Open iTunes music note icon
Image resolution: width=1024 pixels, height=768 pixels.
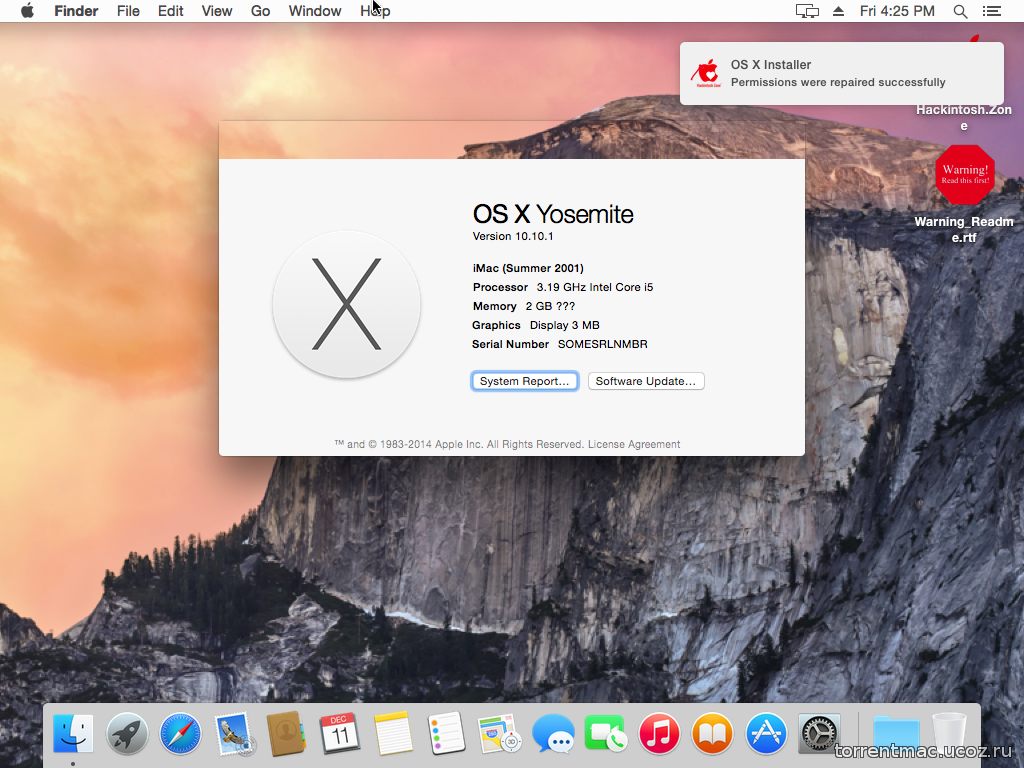[660, 733]
